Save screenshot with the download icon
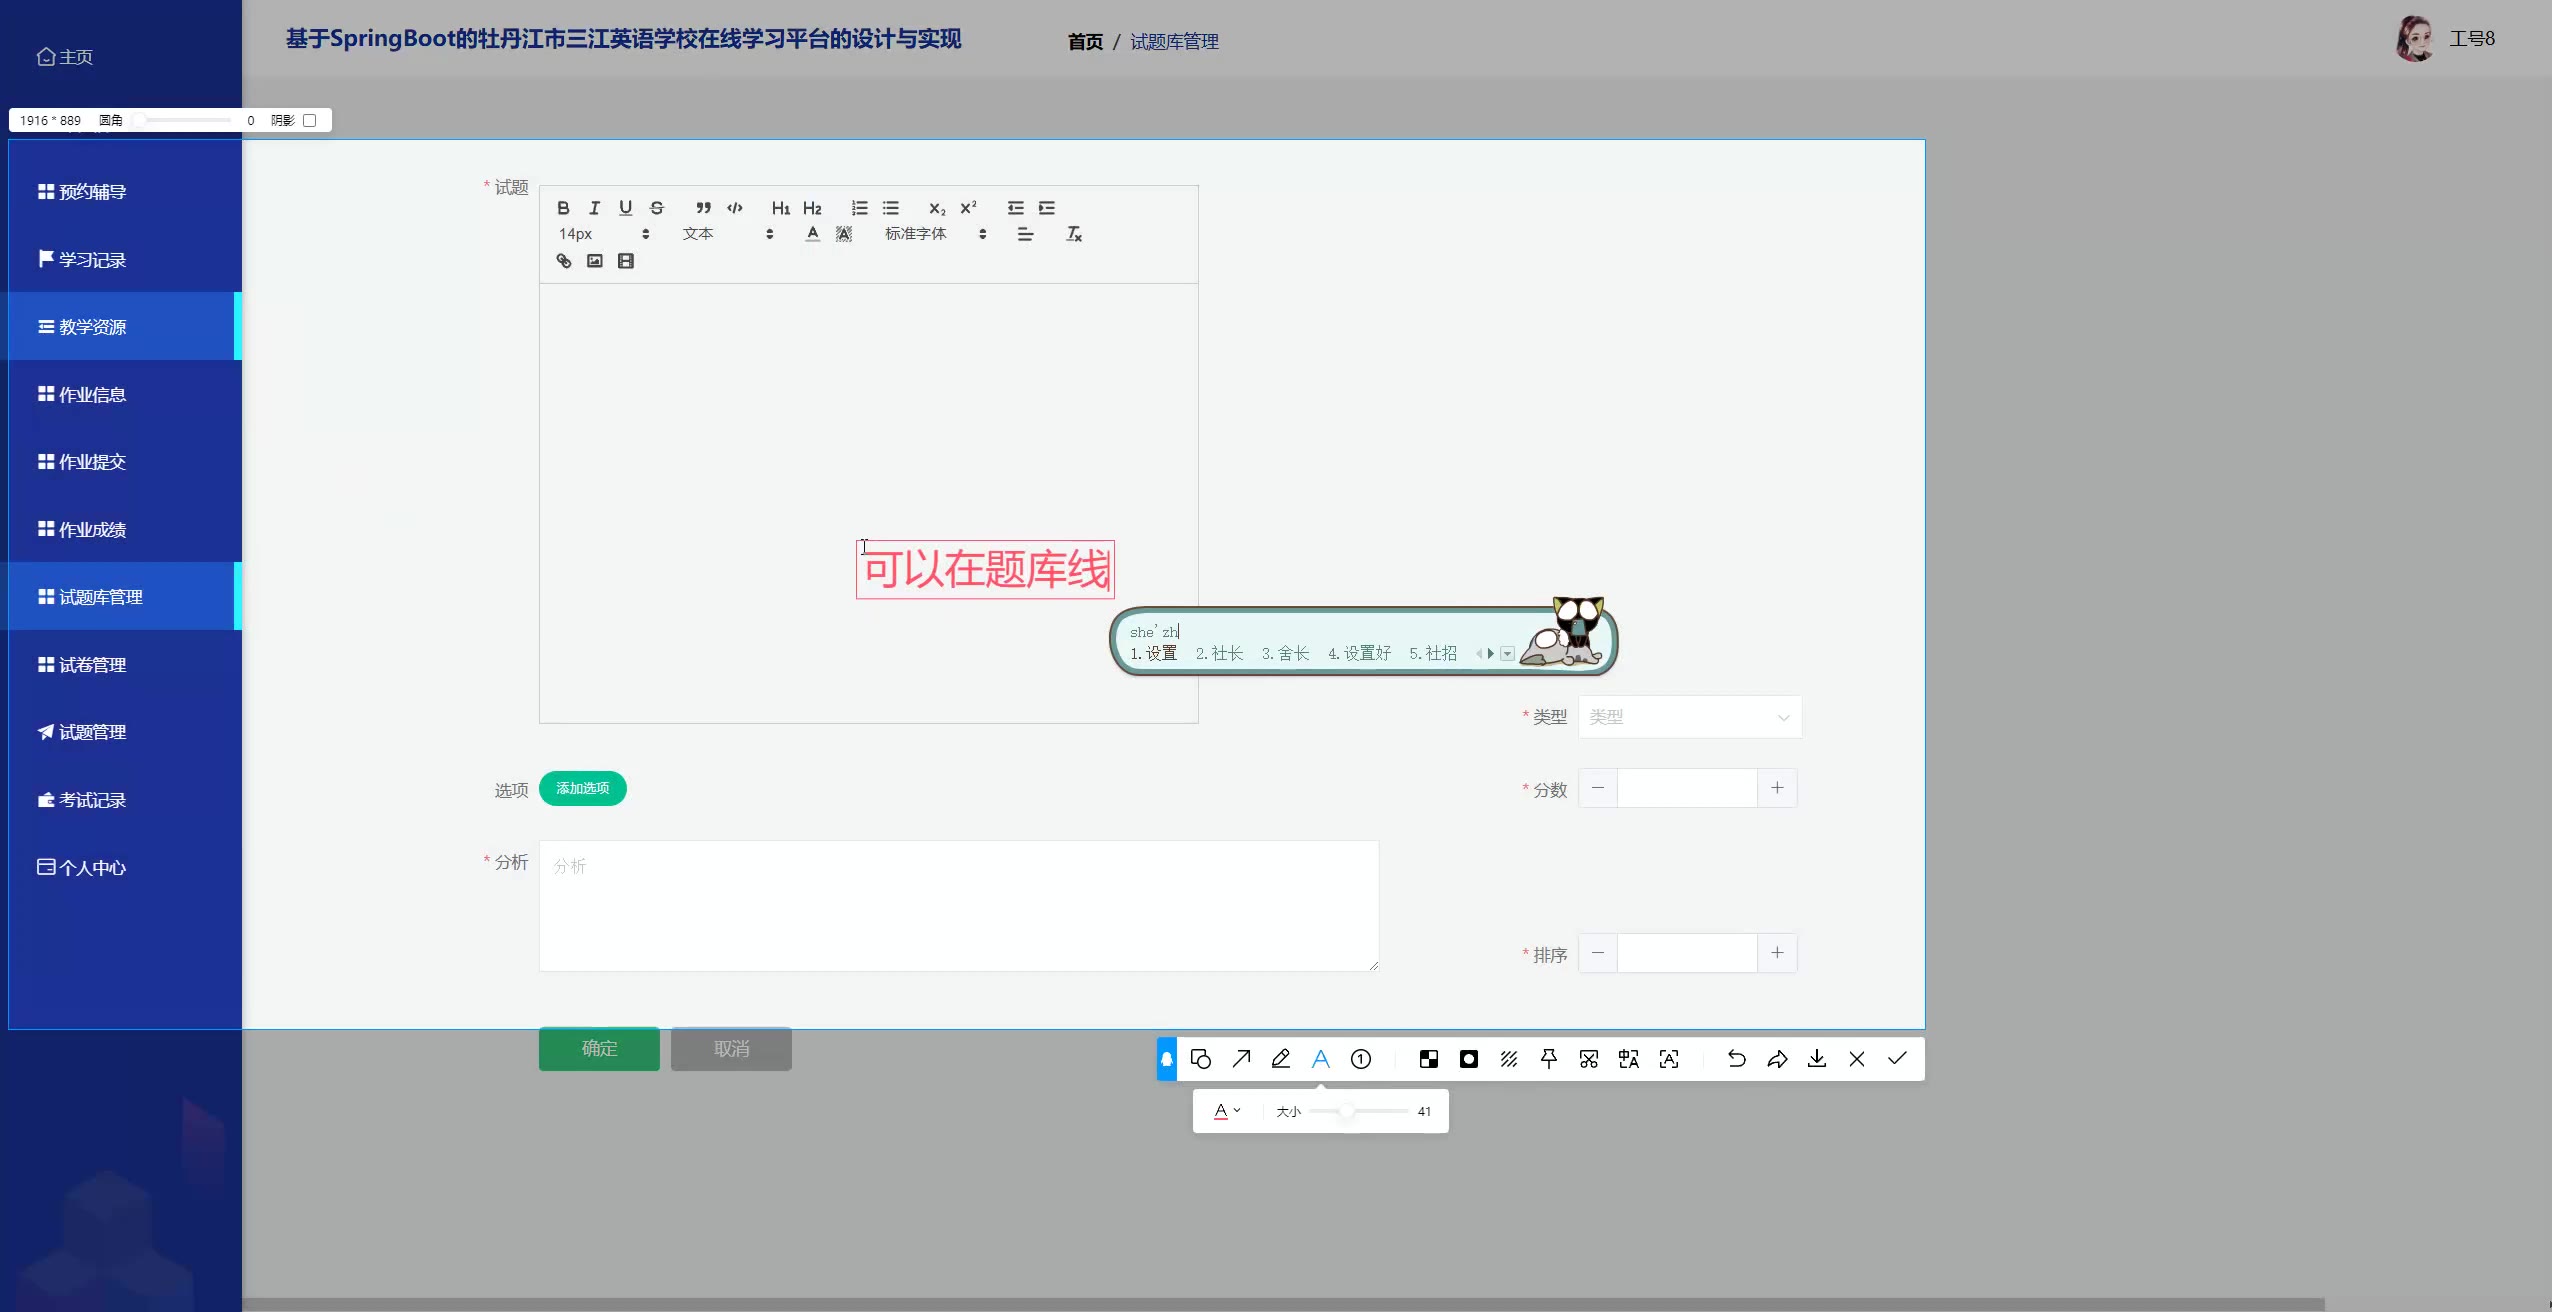The image size is (2552, 1312). [x=1817, y=1059]
